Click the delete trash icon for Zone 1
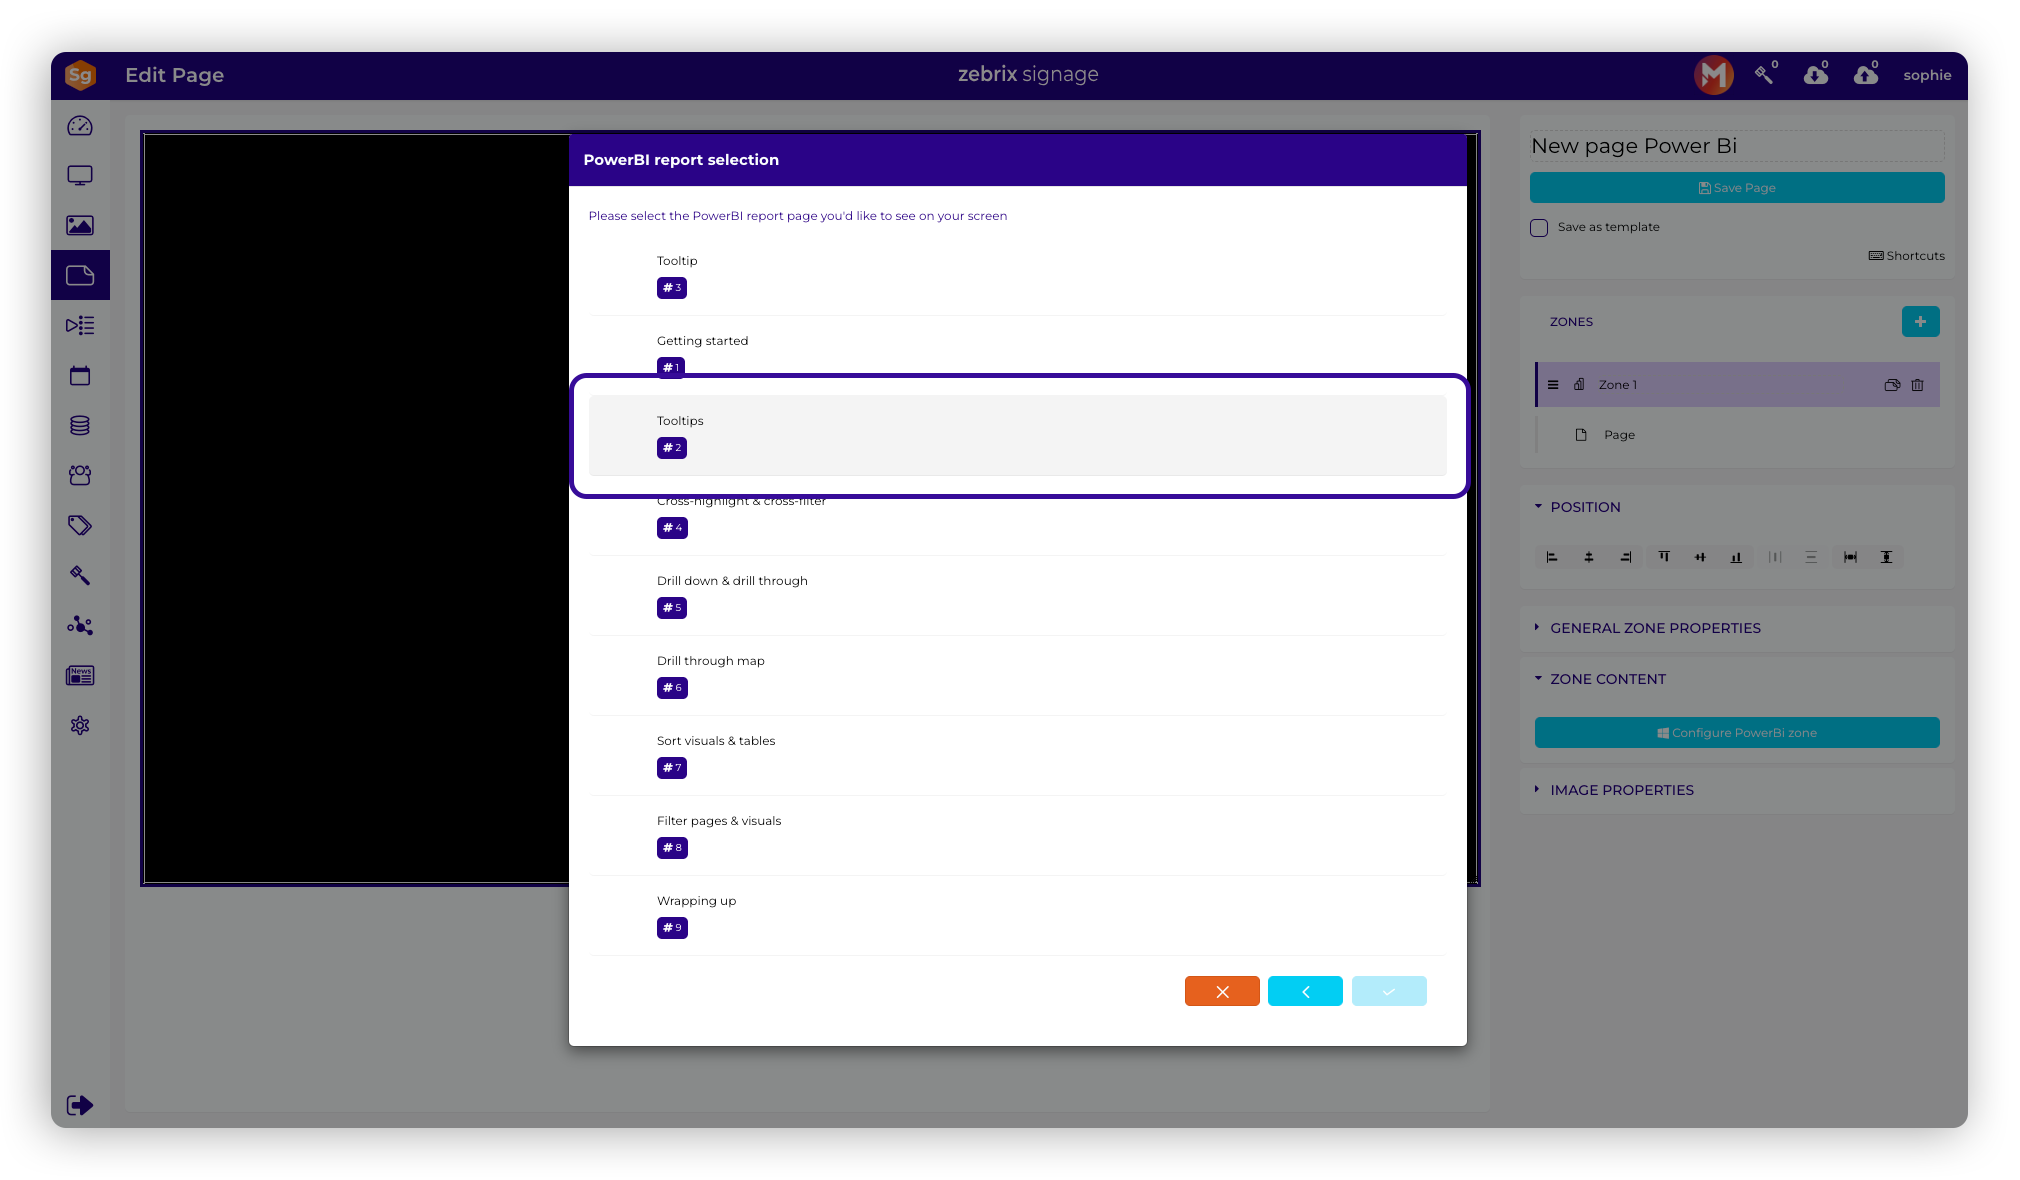Image resolution: width=2020 pixels, height=1180 pixels. tap(1917, 385)
